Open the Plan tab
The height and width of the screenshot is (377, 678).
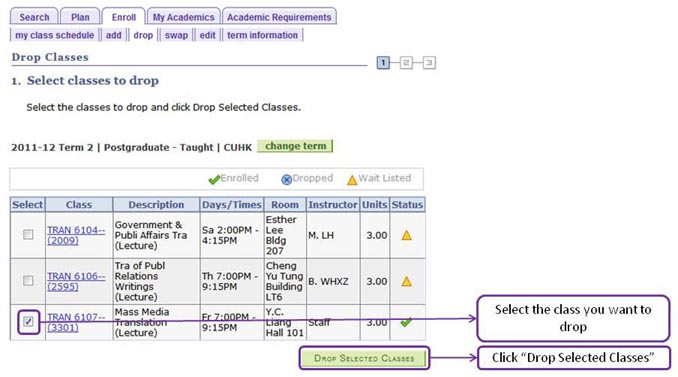(x=80, y=17)
